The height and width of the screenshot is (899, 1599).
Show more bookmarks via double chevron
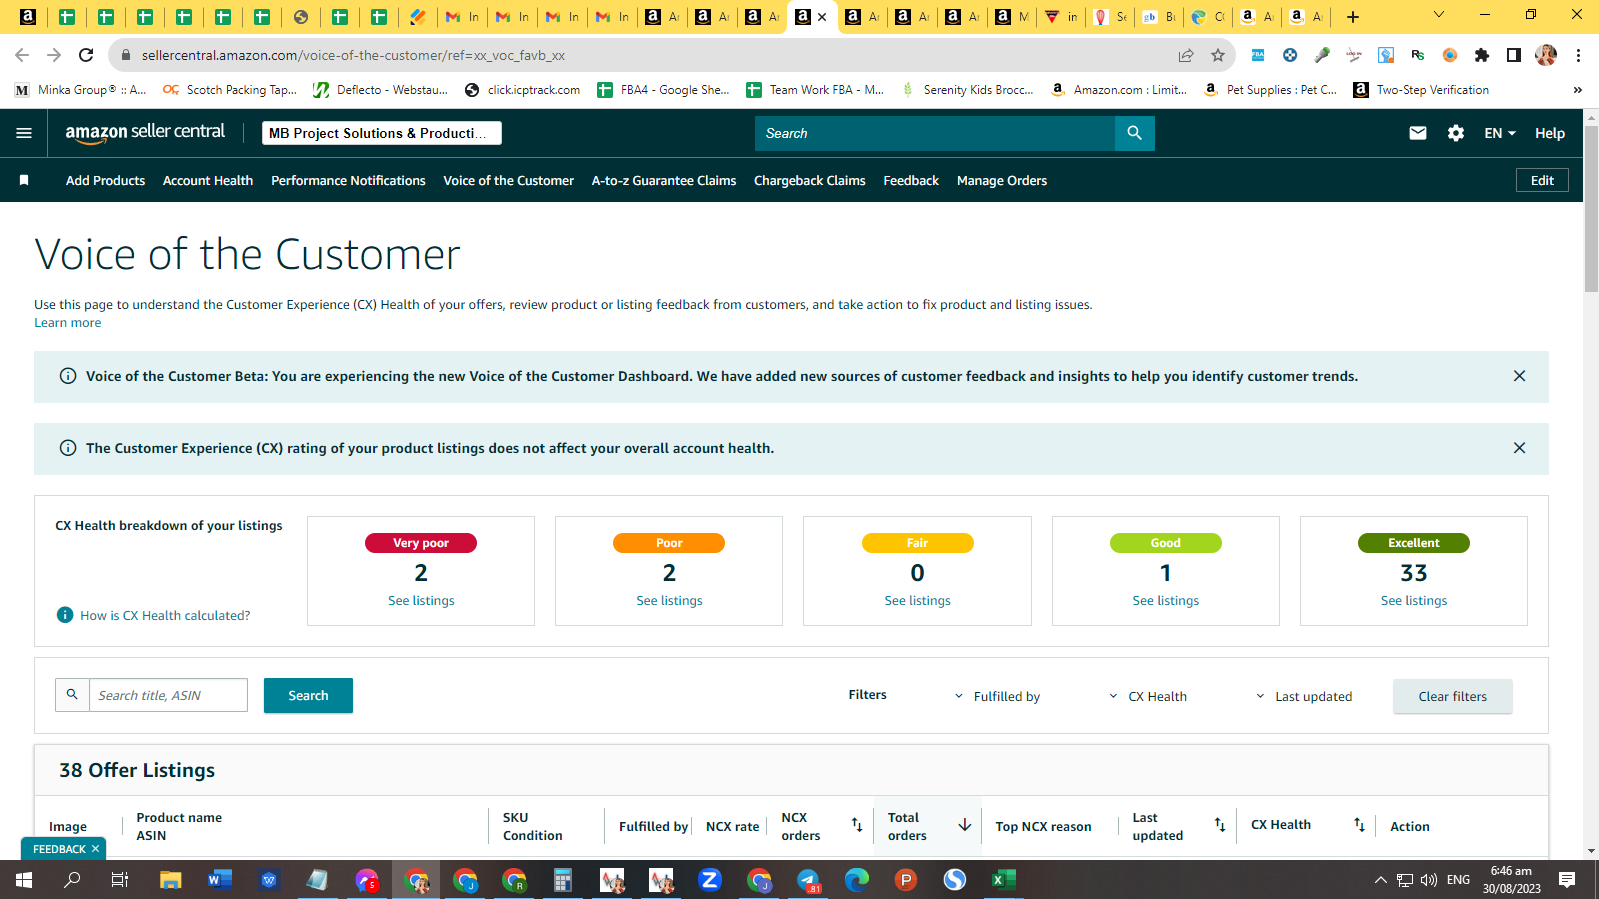pyautogui.click(x=1578, y=90)
